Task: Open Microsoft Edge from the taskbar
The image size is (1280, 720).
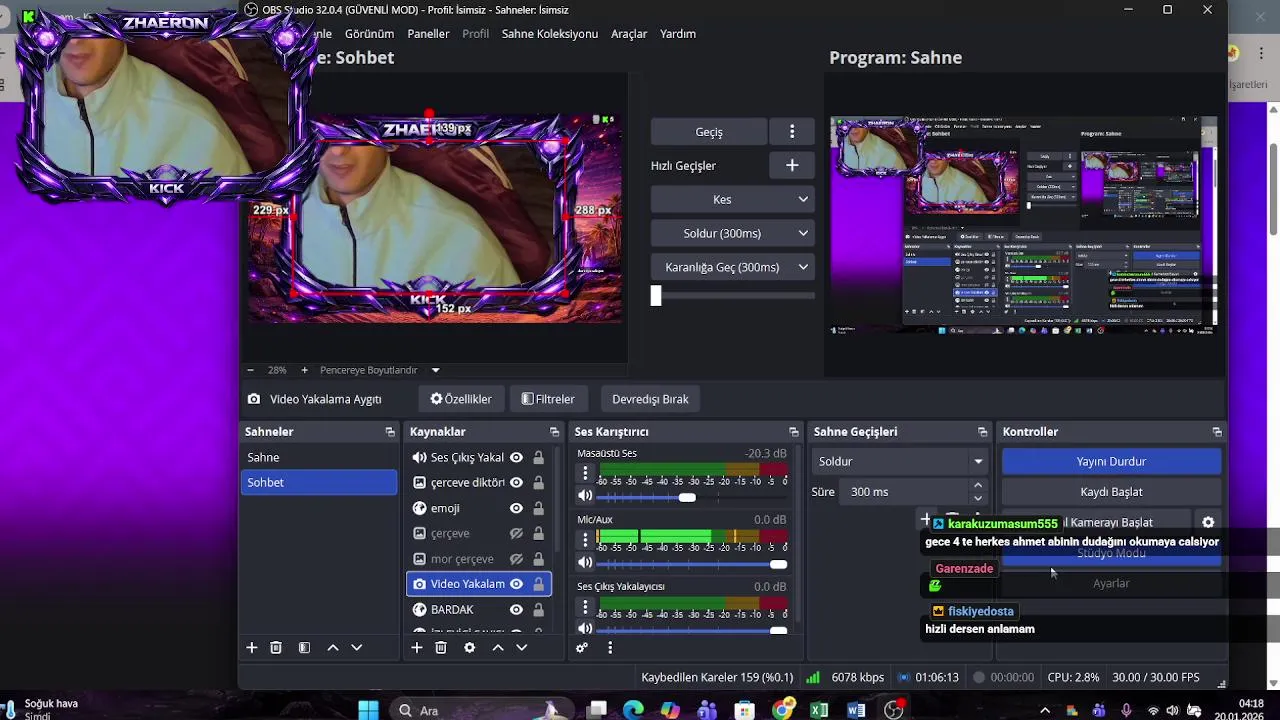Action: click(x=633, y=711)
